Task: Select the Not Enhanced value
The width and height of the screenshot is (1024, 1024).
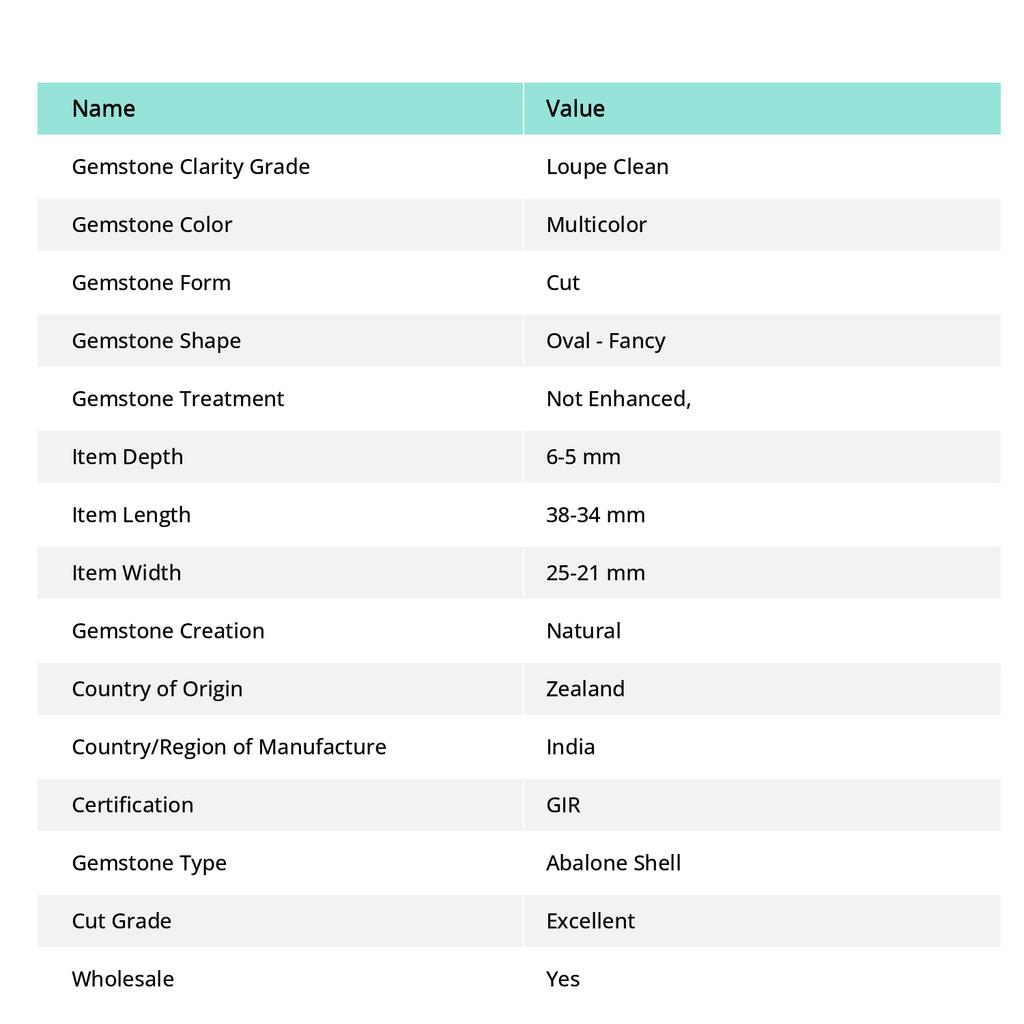Action: coord(618,398)
